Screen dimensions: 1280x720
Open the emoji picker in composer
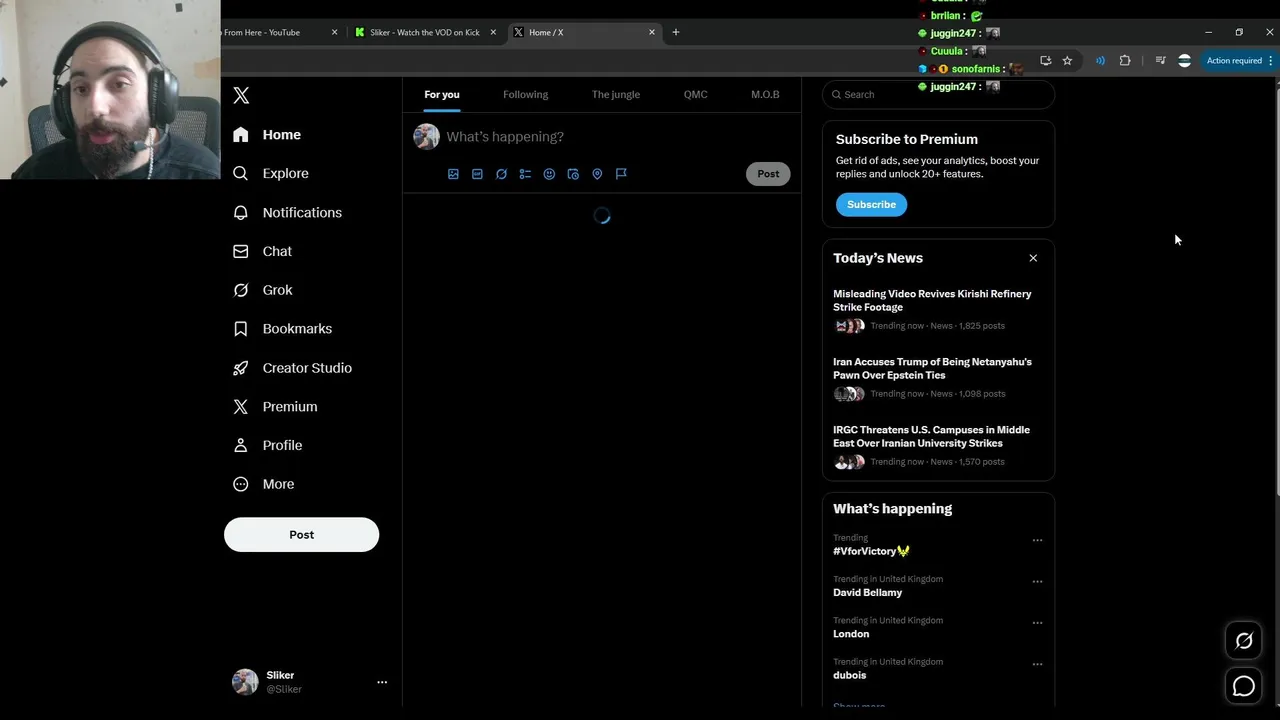pos(549,174)
